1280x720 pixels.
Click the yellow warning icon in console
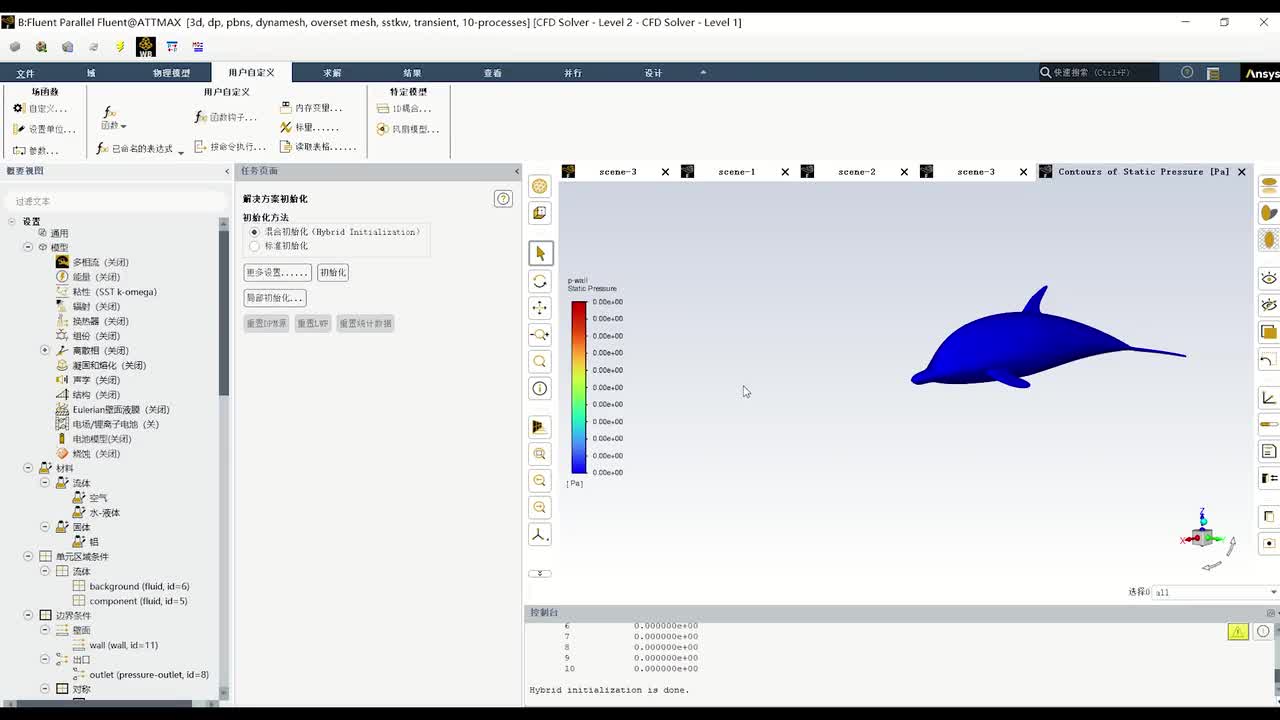pyautogui.click(x=1238, y=632)
